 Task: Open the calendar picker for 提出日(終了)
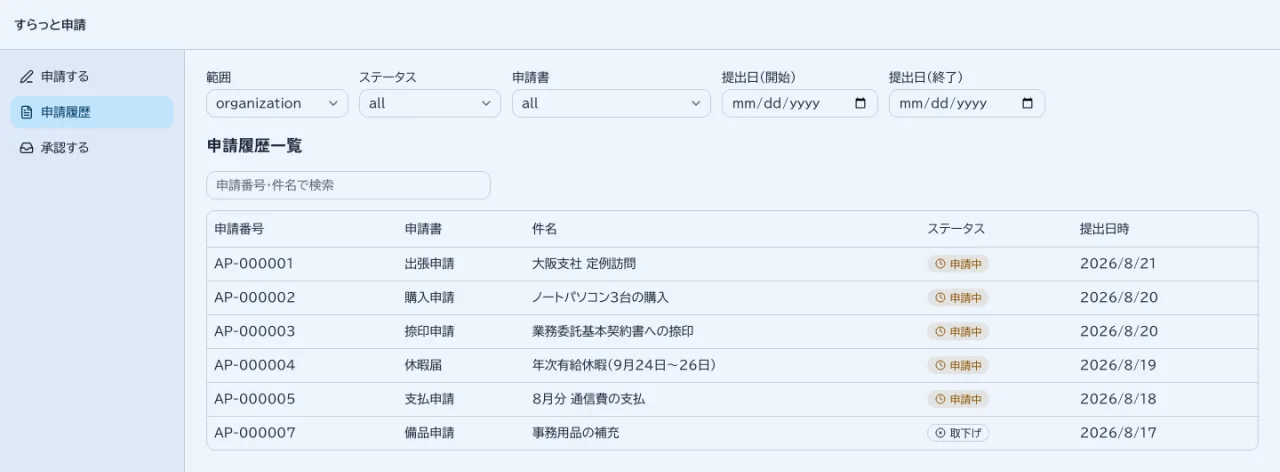click(x=1027, y=103)
